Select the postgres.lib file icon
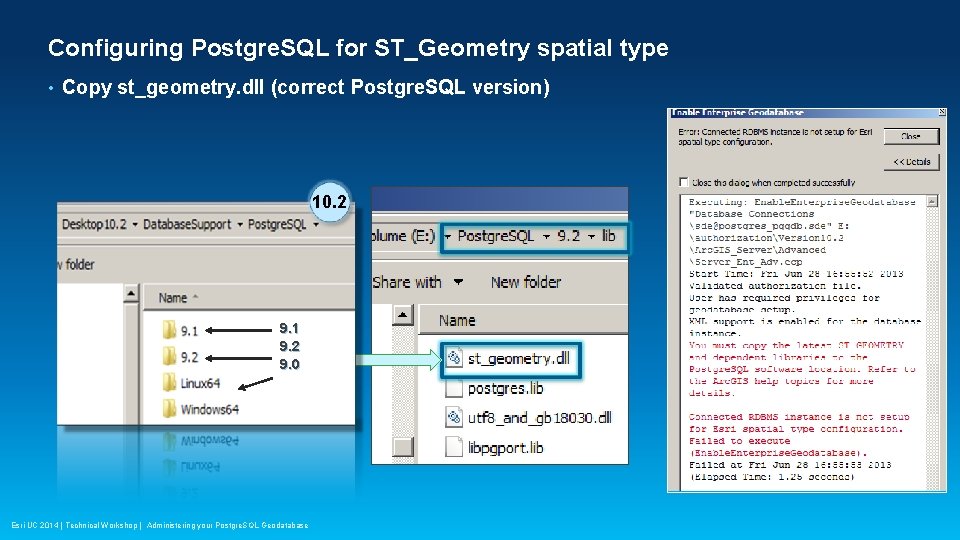Image resolution: width=960 pixels, height=540 pixels. [454, 388]
